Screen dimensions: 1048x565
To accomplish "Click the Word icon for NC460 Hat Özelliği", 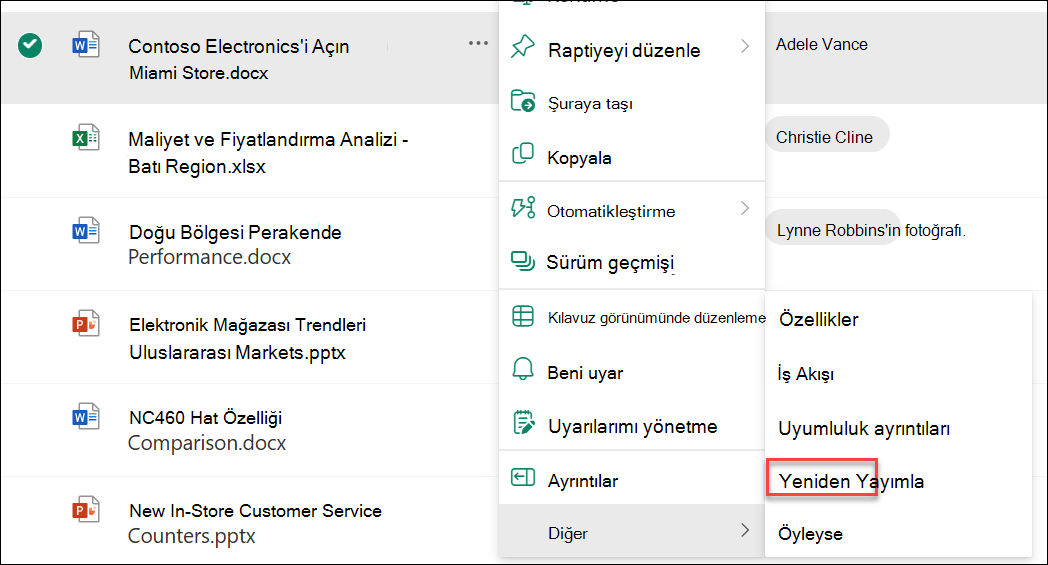I will [x=86, y=417].
